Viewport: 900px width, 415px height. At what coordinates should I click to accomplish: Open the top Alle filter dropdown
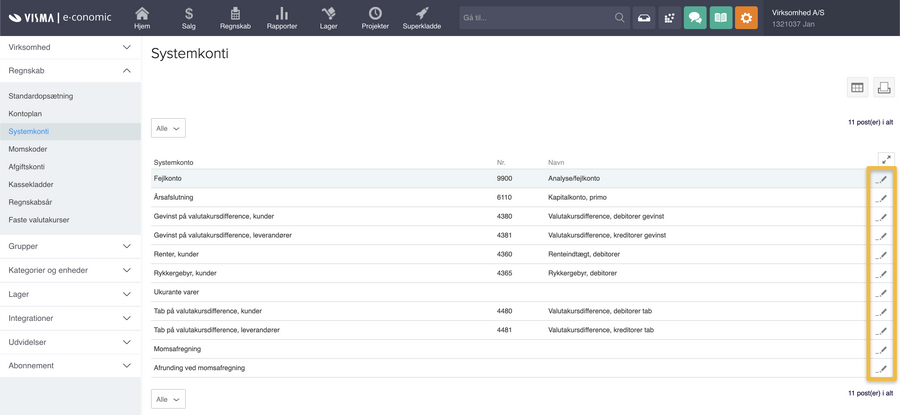(x=168, y=129)
